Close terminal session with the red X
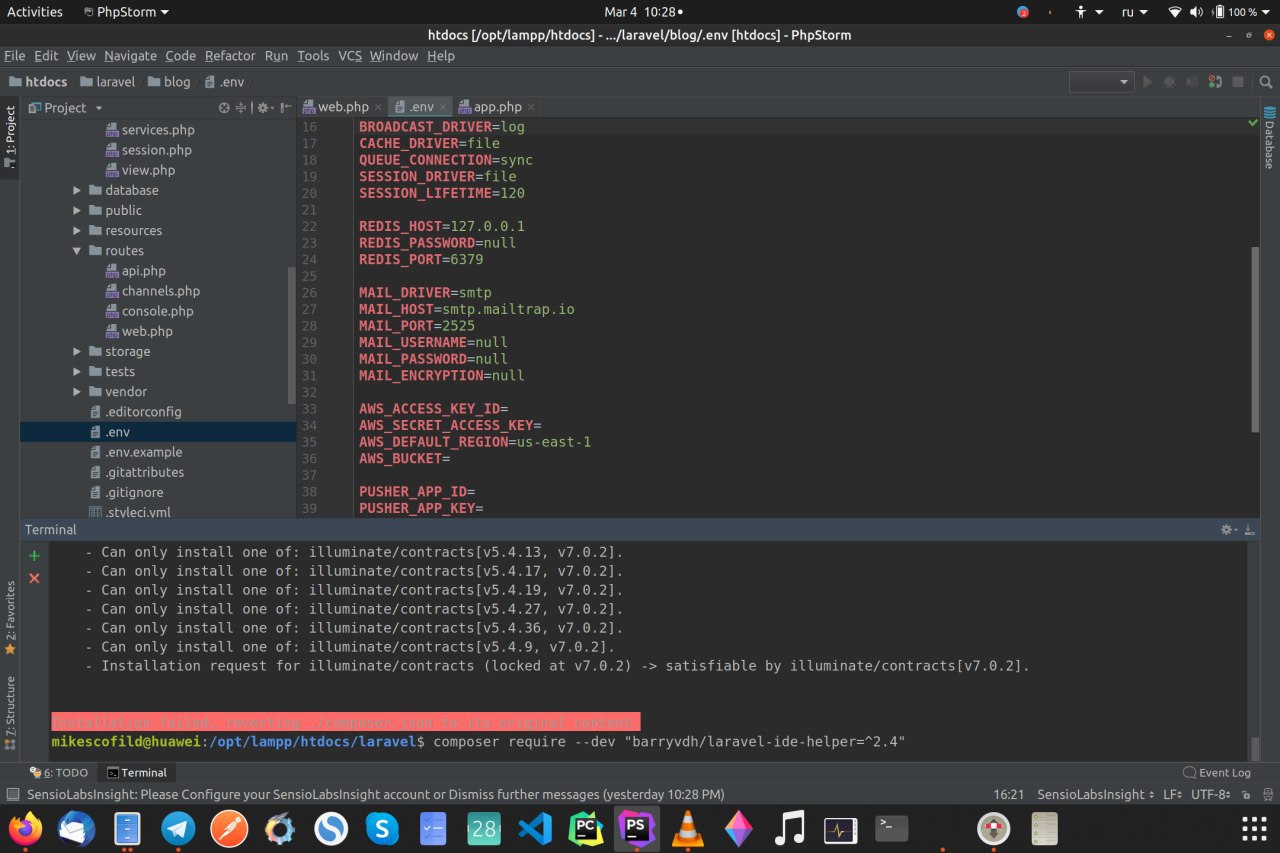The height and width of the screenshot is (853, 1280). tap(34, 578)
